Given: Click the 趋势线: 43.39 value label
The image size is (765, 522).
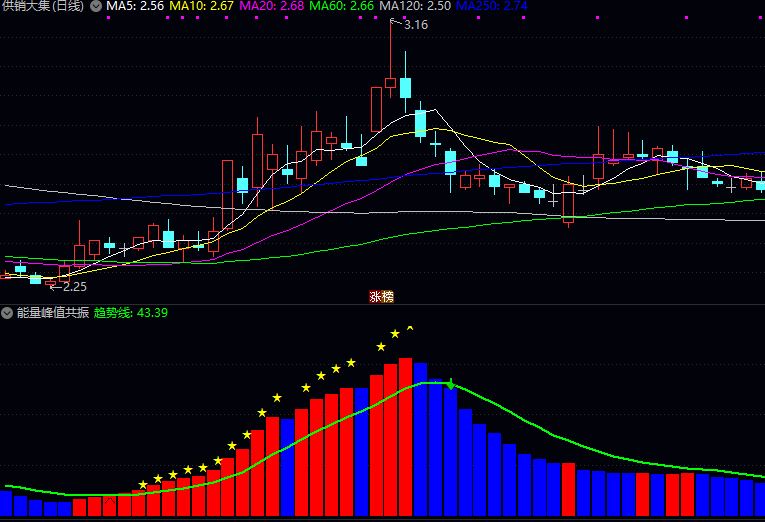Looking at the screenshot, I should (131, 312).
